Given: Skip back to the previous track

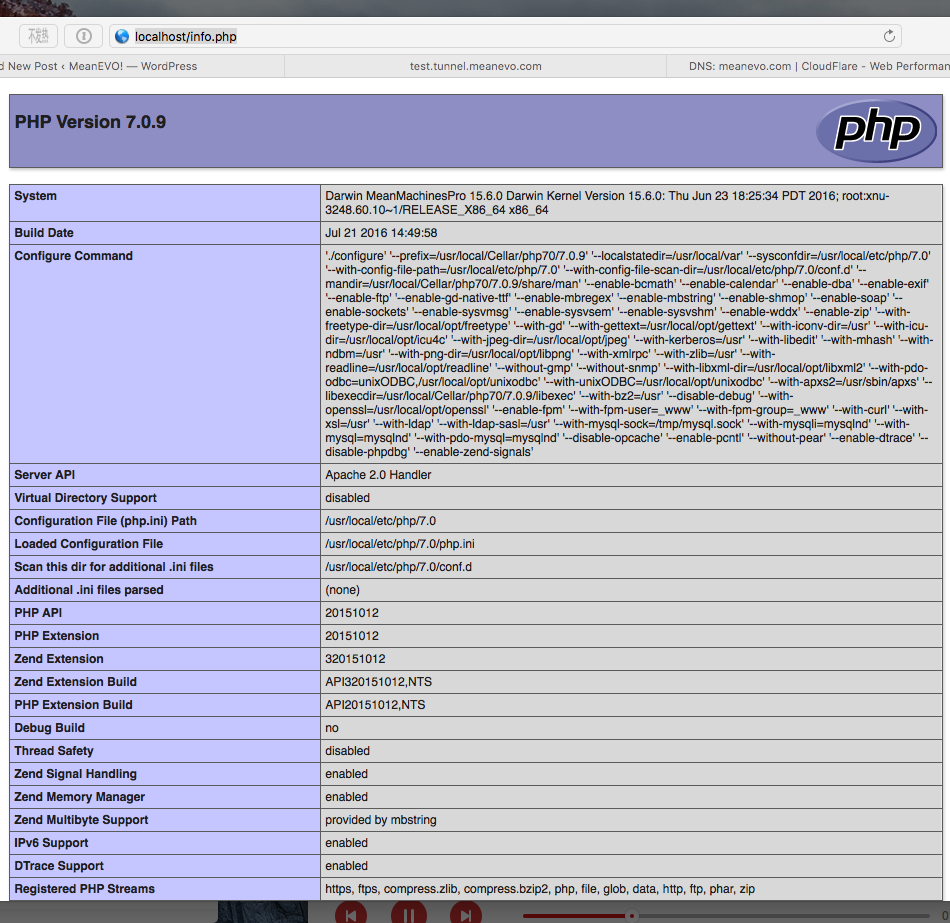Looking at the screenshot, I should (351, 913).
